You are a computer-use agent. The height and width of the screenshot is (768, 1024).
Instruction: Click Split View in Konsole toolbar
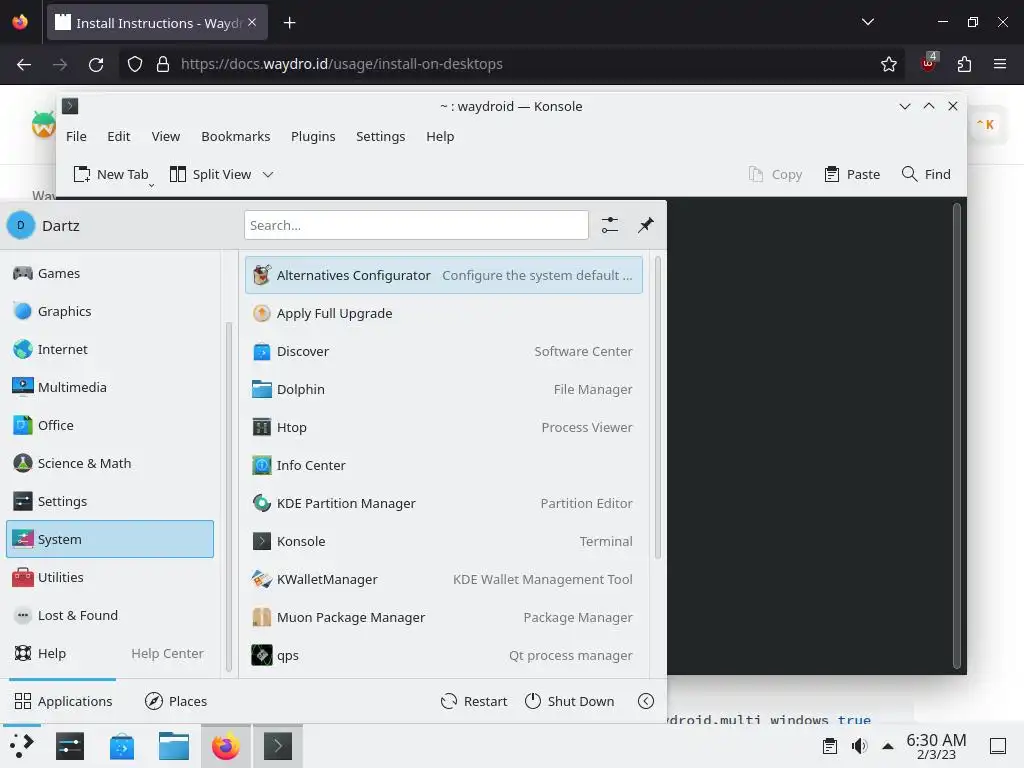[x=210, y=174]
